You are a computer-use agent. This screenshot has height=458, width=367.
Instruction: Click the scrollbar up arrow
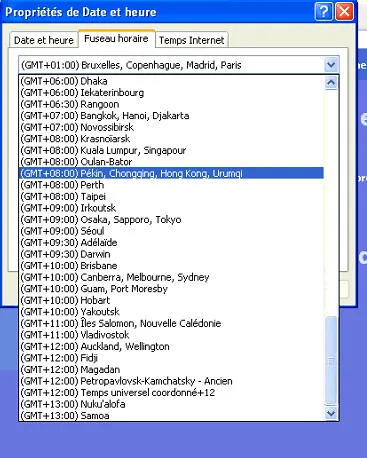tap(331, 82)
